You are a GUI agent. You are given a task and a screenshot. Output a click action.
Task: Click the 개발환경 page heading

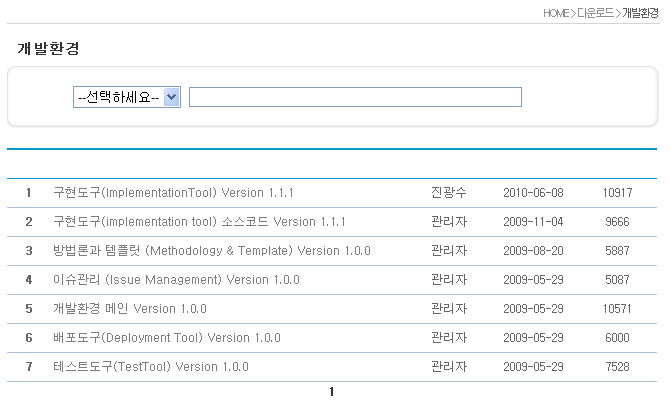point(48,49)
